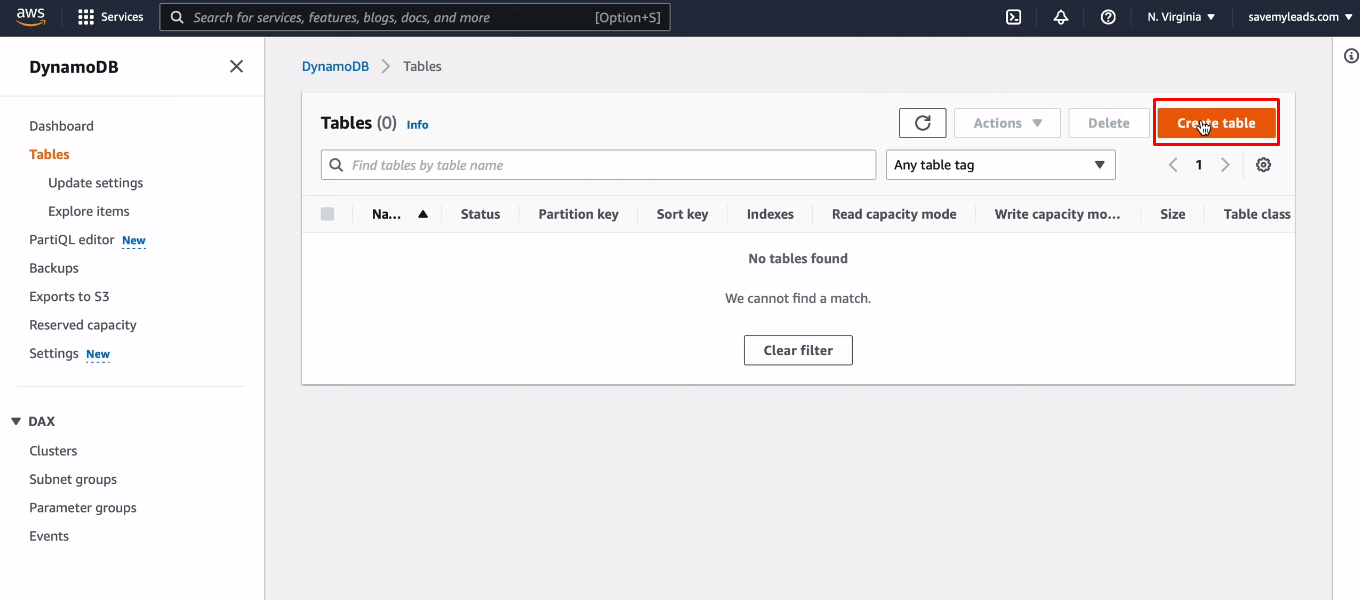Close the DynamoDB side navigation panel

tap(236, 67)
